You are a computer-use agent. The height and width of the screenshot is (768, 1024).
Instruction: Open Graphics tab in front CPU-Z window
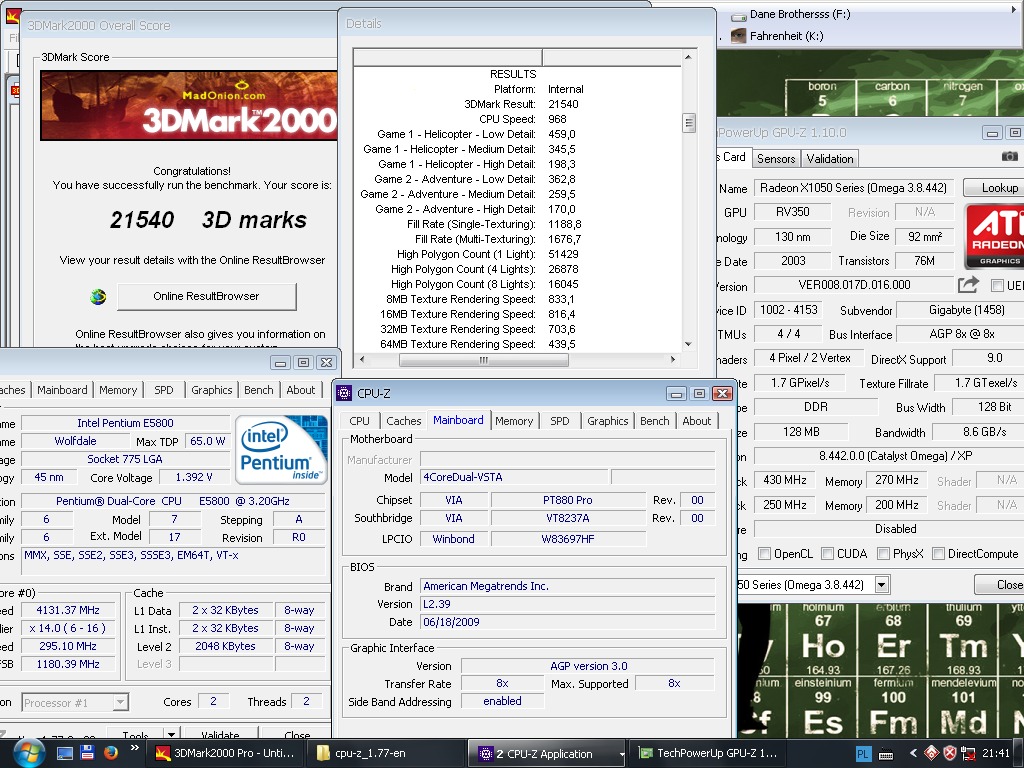point(607,421)
